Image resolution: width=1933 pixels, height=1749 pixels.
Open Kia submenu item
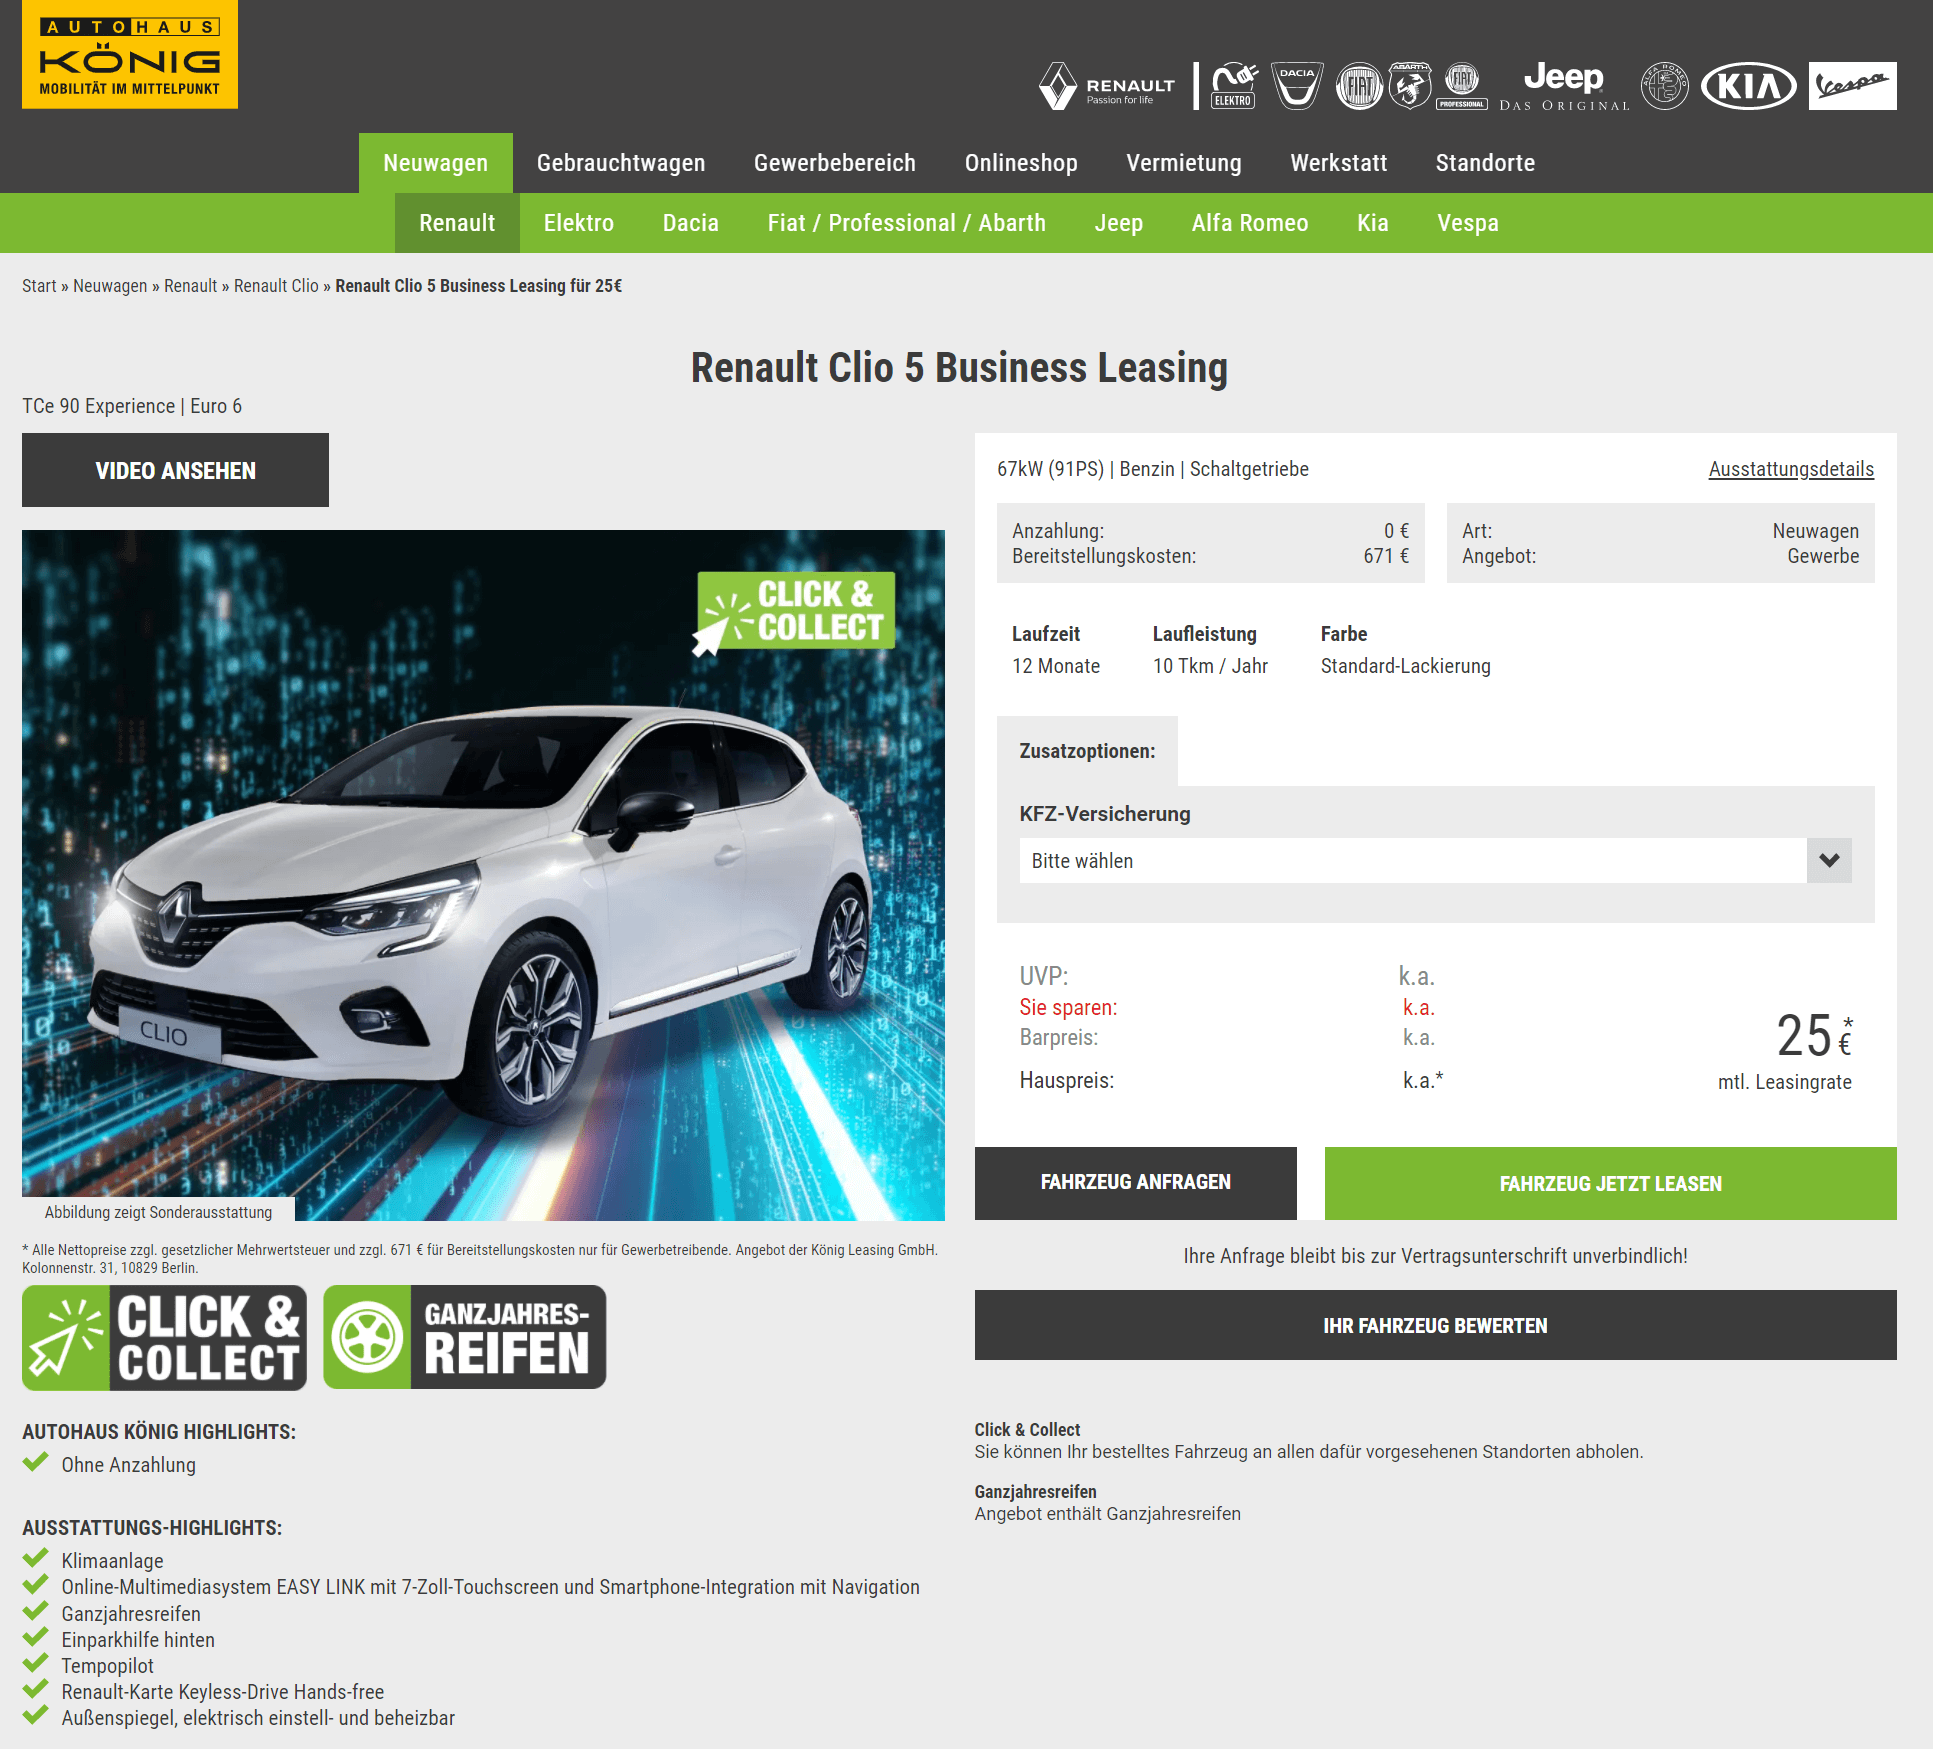(1373, 223)
